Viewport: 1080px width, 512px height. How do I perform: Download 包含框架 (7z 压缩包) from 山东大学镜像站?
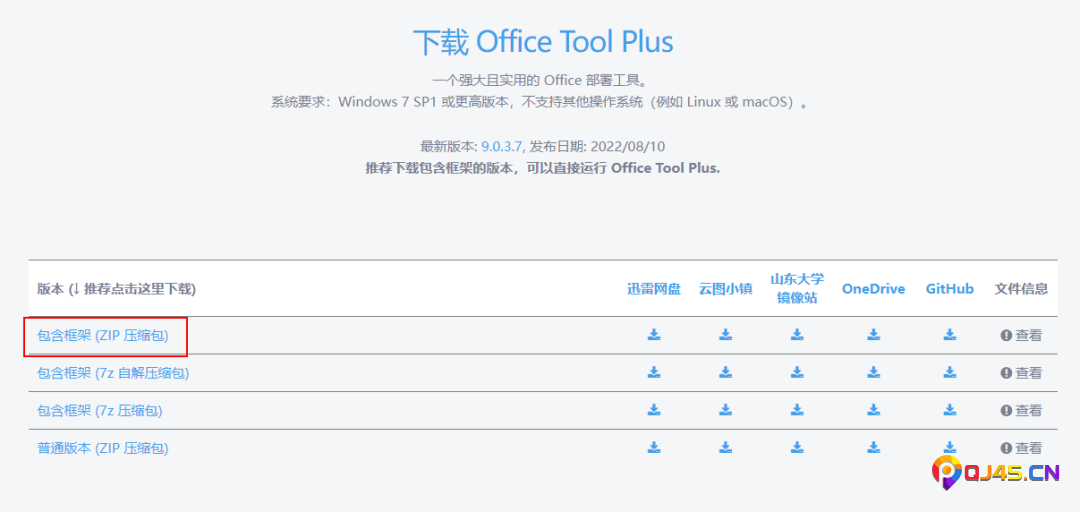pyautogui.click(x=797, y=410)
